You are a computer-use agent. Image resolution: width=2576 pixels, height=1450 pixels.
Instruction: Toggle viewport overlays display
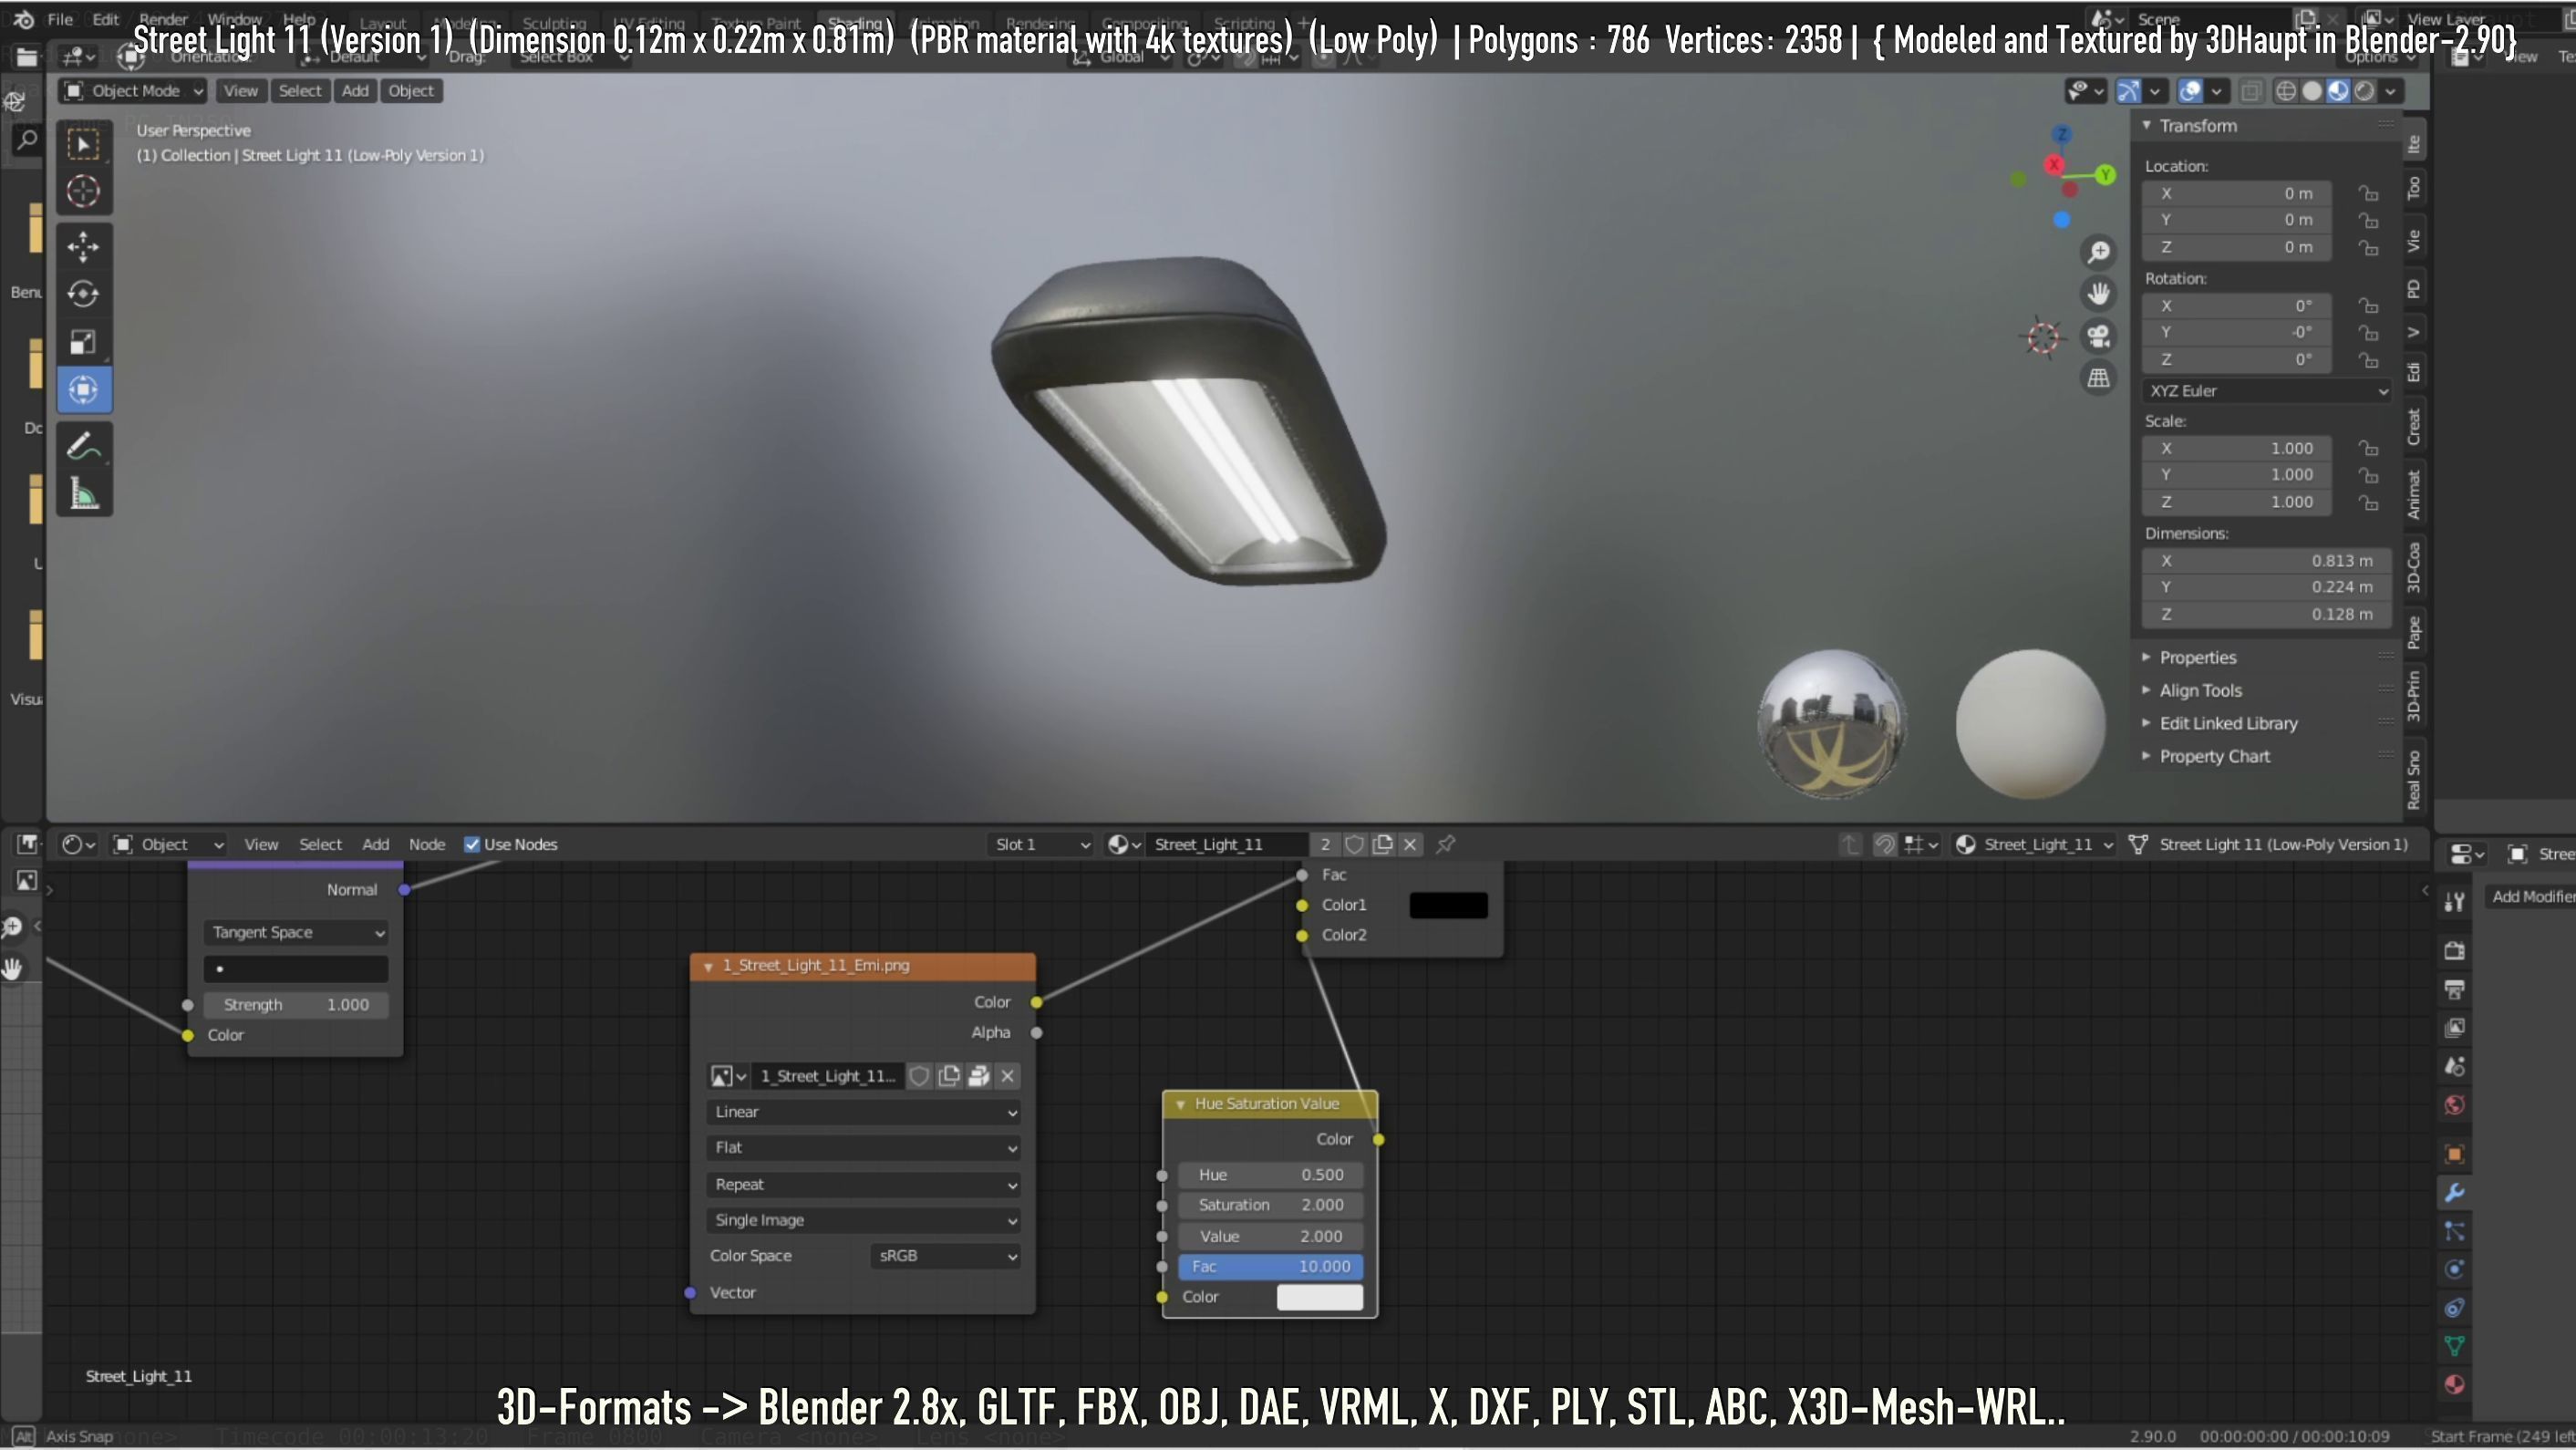click(2190, 91)
